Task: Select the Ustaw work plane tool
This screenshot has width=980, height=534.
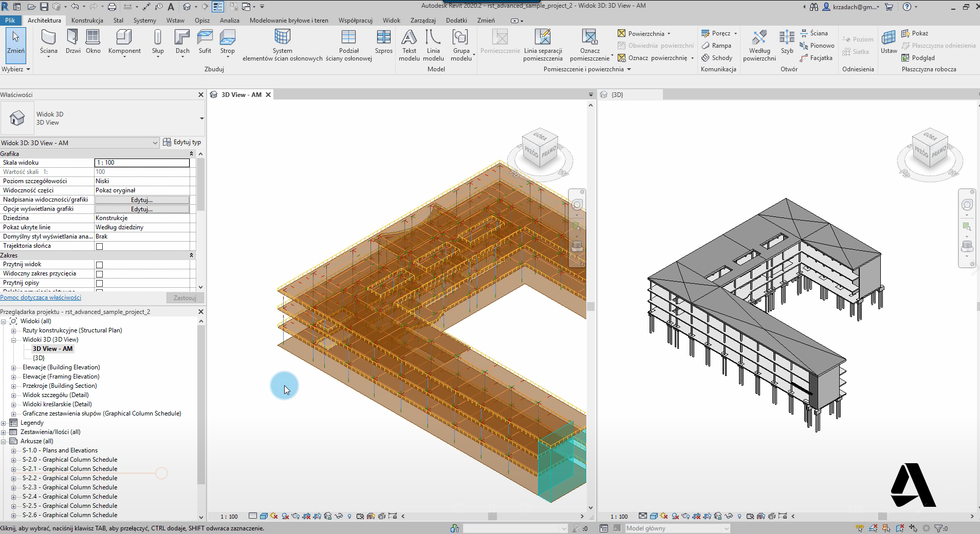Action: 888,42
